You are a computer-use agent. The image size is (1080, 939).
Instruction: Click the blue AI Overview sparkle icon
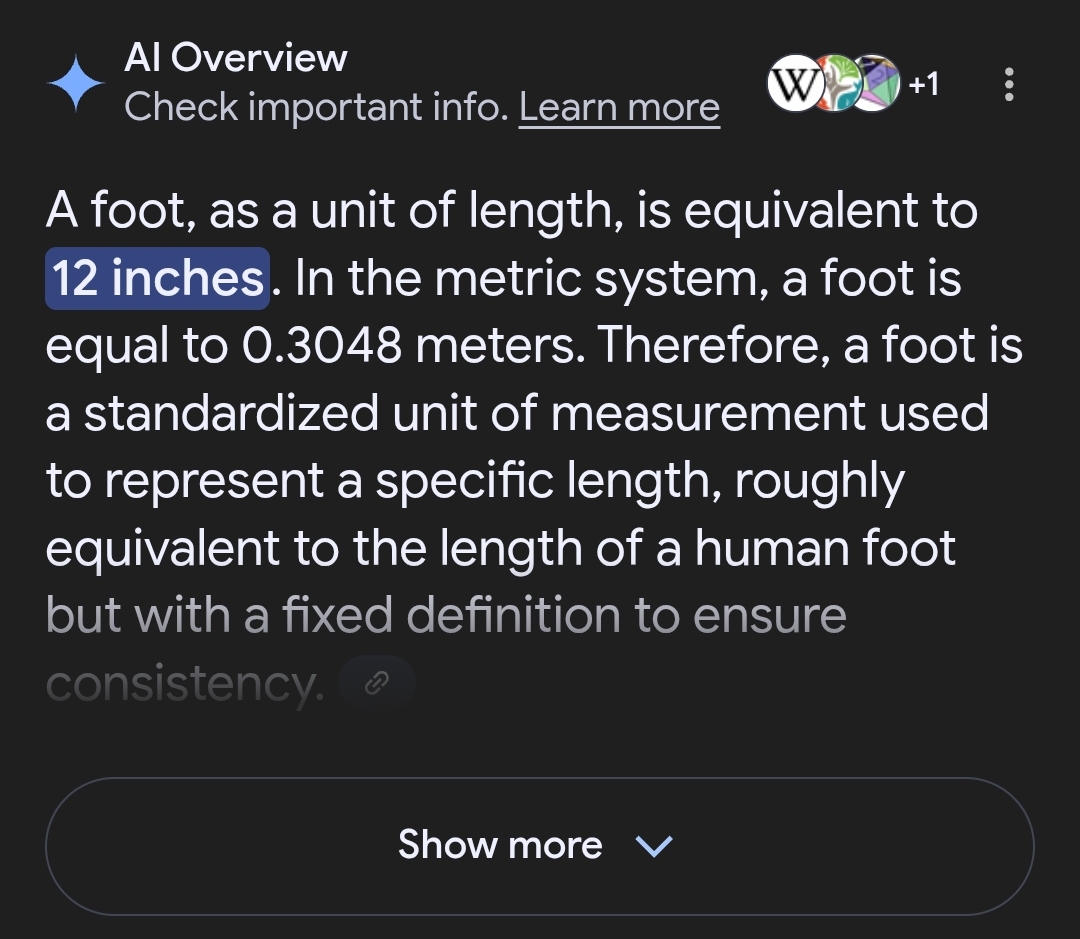coord(76,83)
